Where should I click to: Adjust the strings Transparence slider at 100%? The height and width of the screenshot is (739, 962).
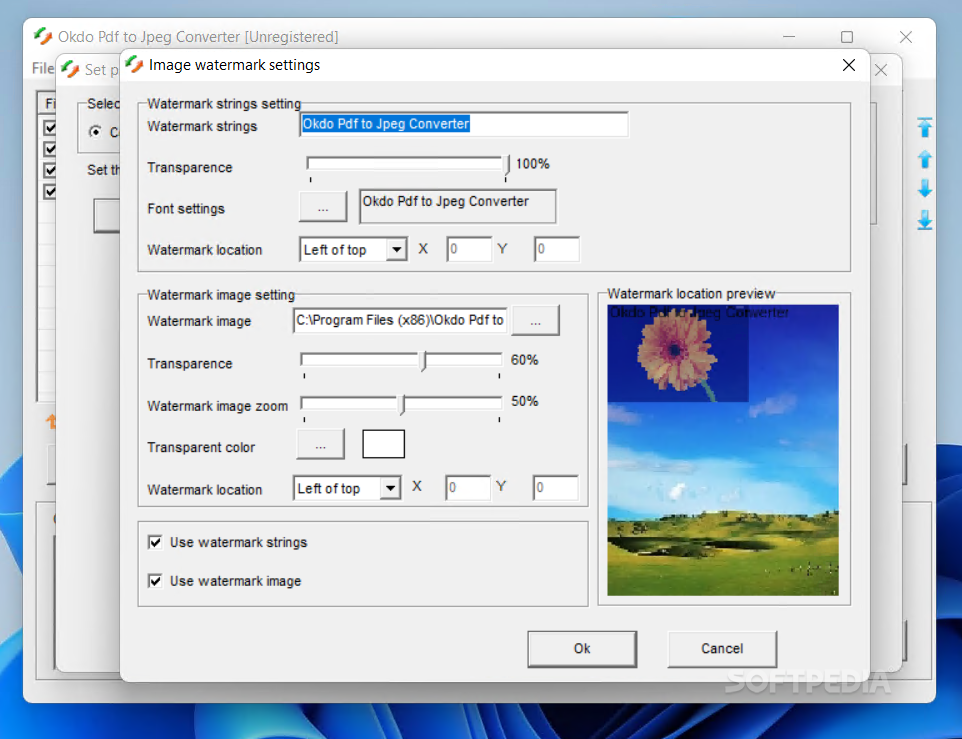tap(507, 166)
